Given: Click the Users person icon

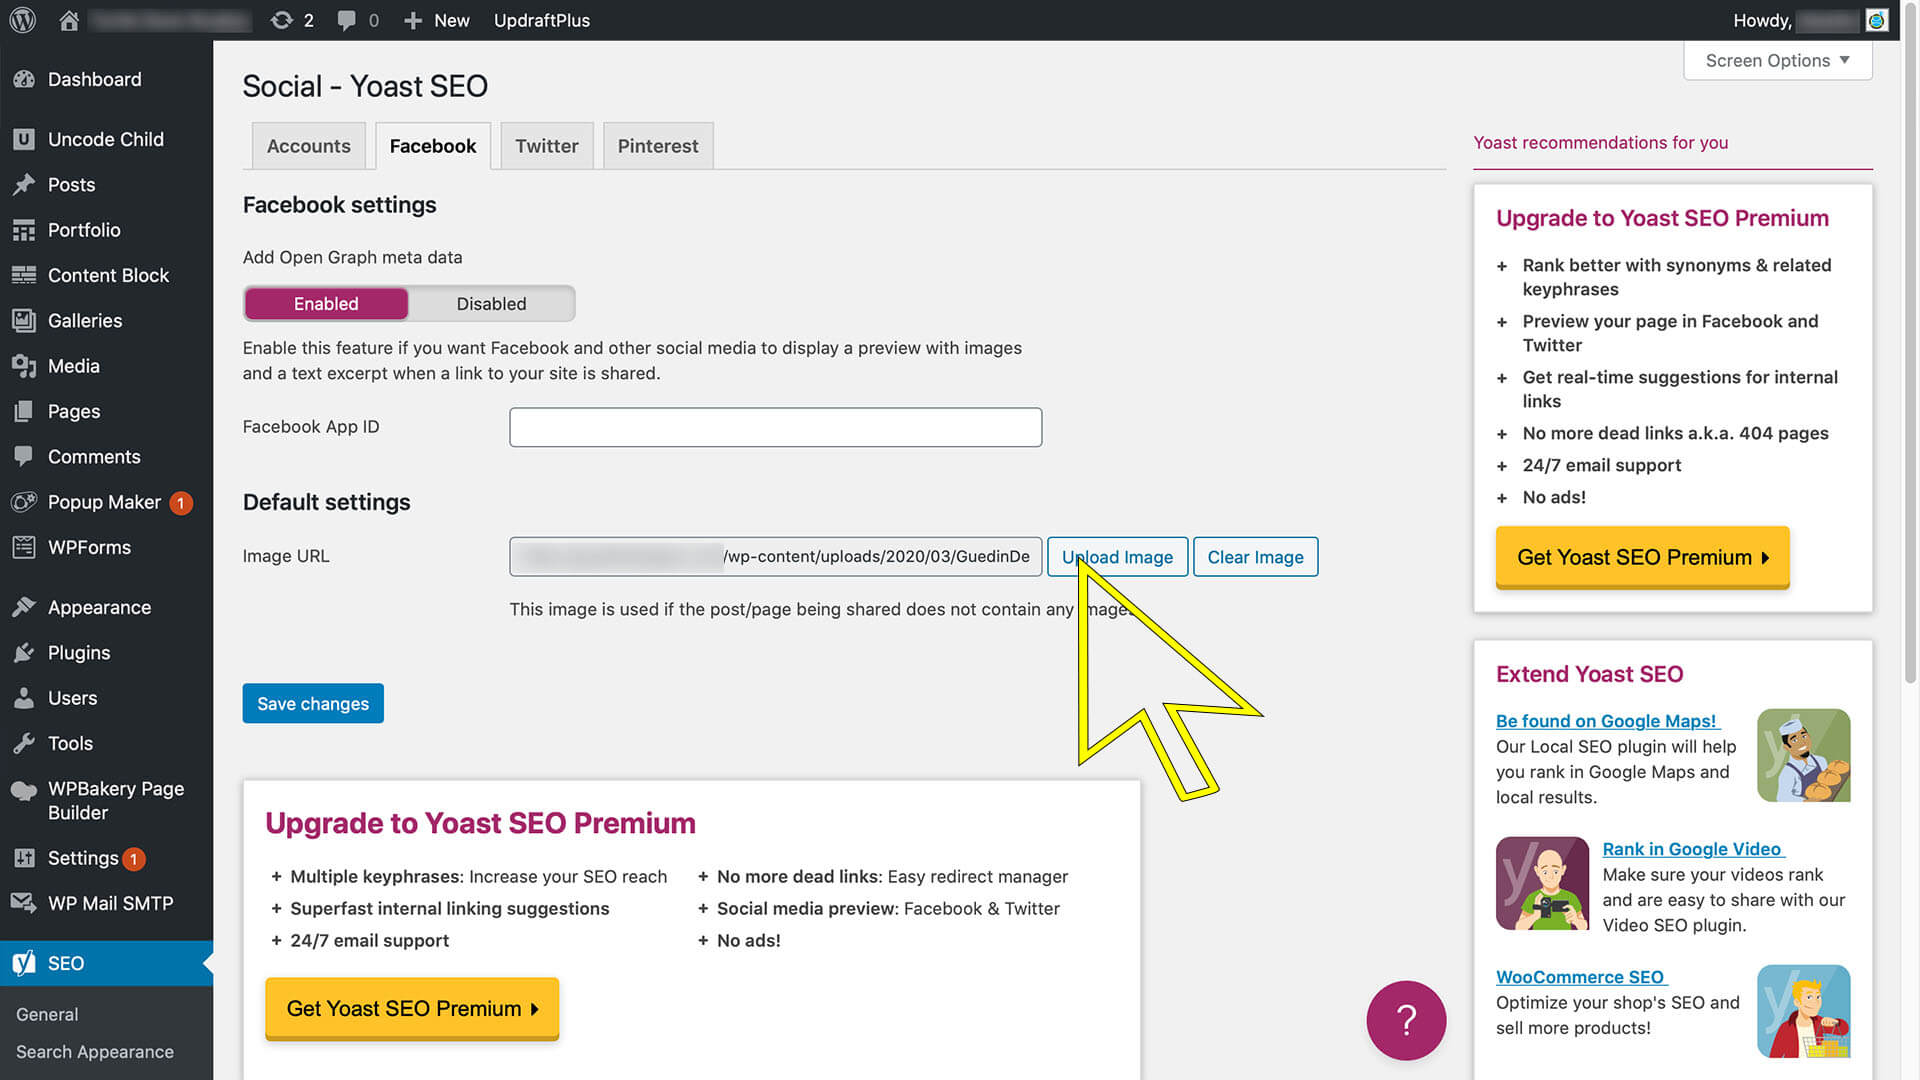Looking at the screenshot, I should [24, 698].
